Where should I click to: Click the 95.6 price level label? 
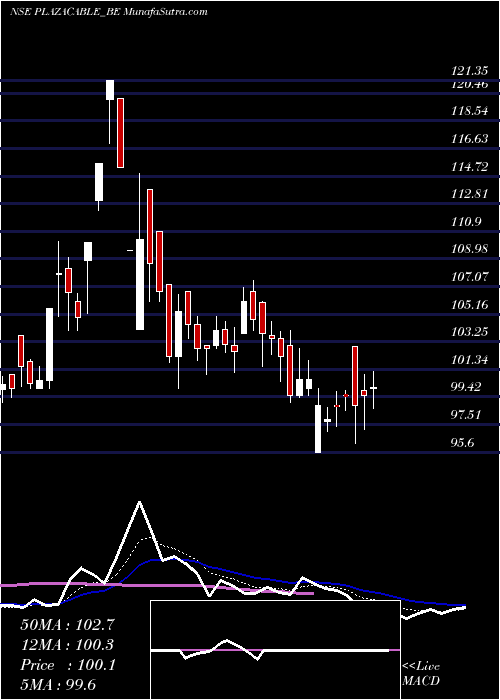(x=463, y=442)
